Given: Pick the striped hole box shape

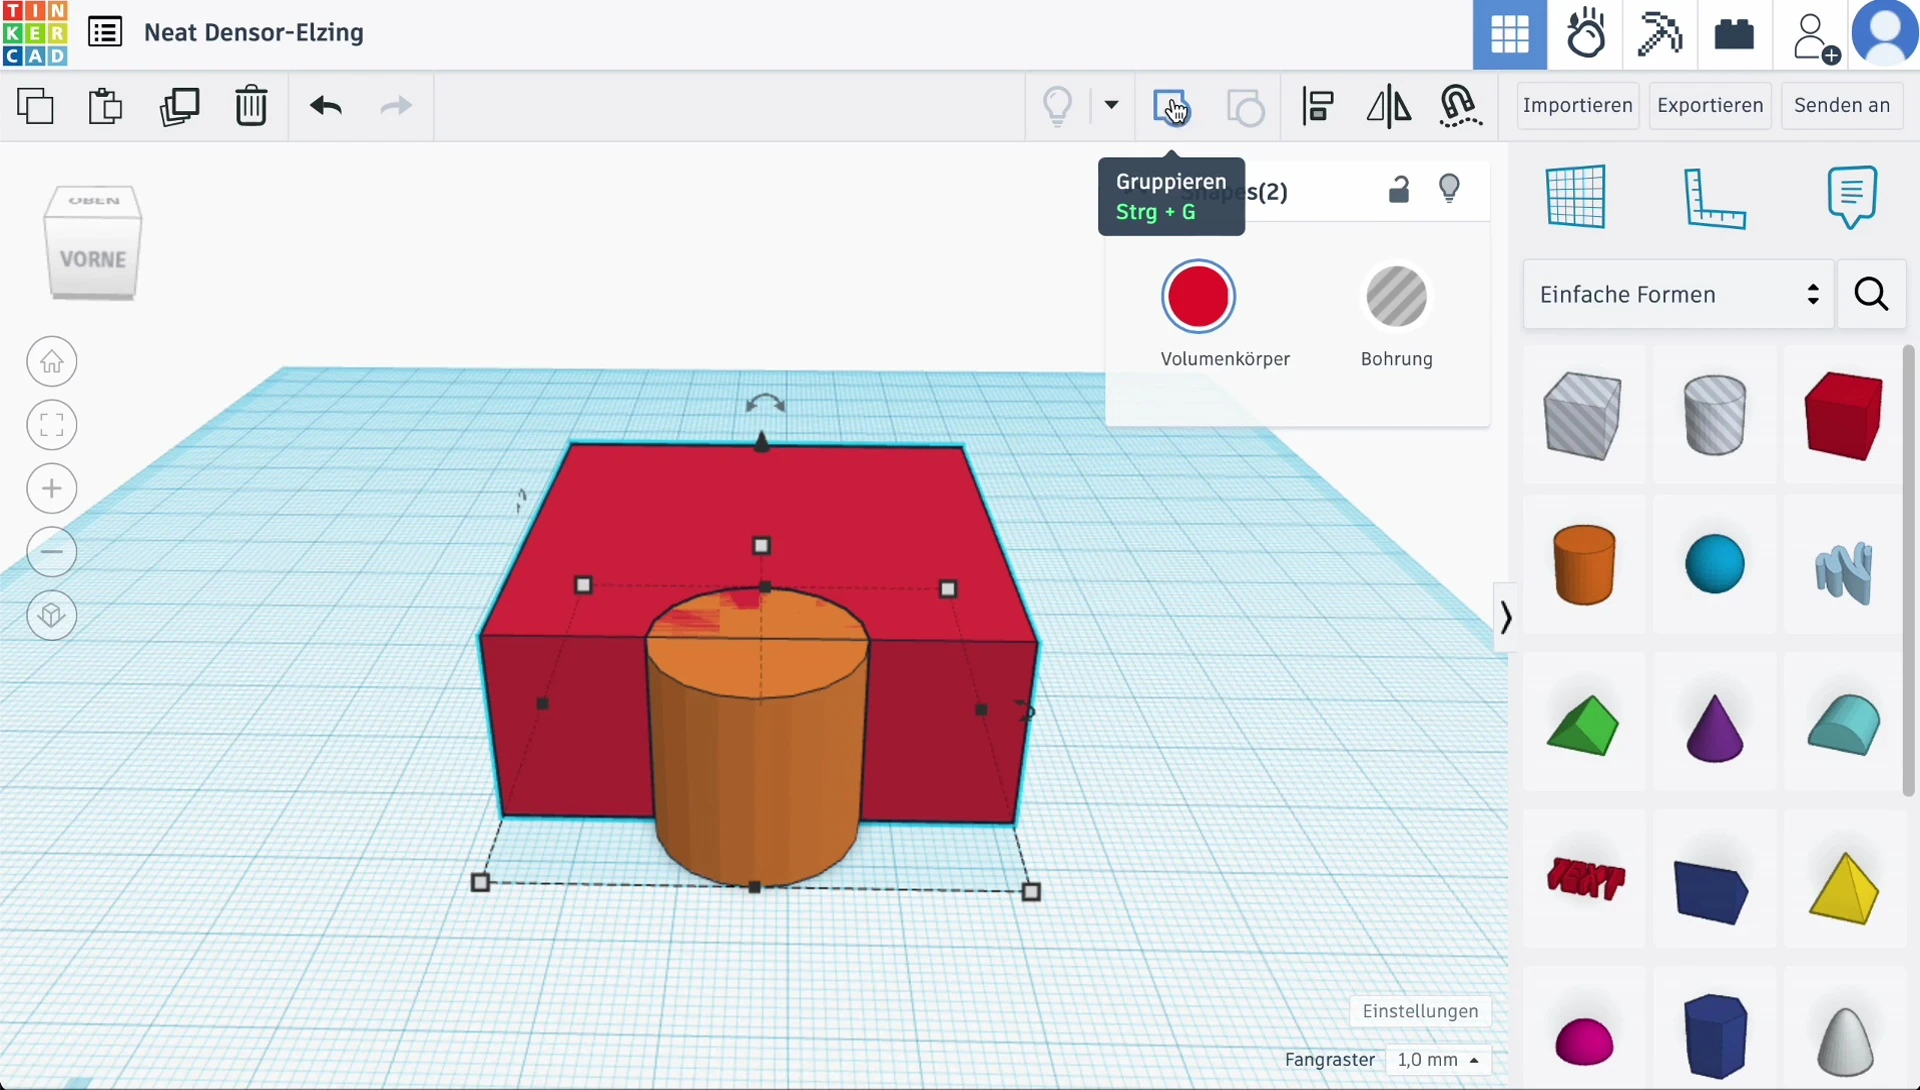Looking at the screenshot, I should pyautogui.click(x=1582, y=416).
